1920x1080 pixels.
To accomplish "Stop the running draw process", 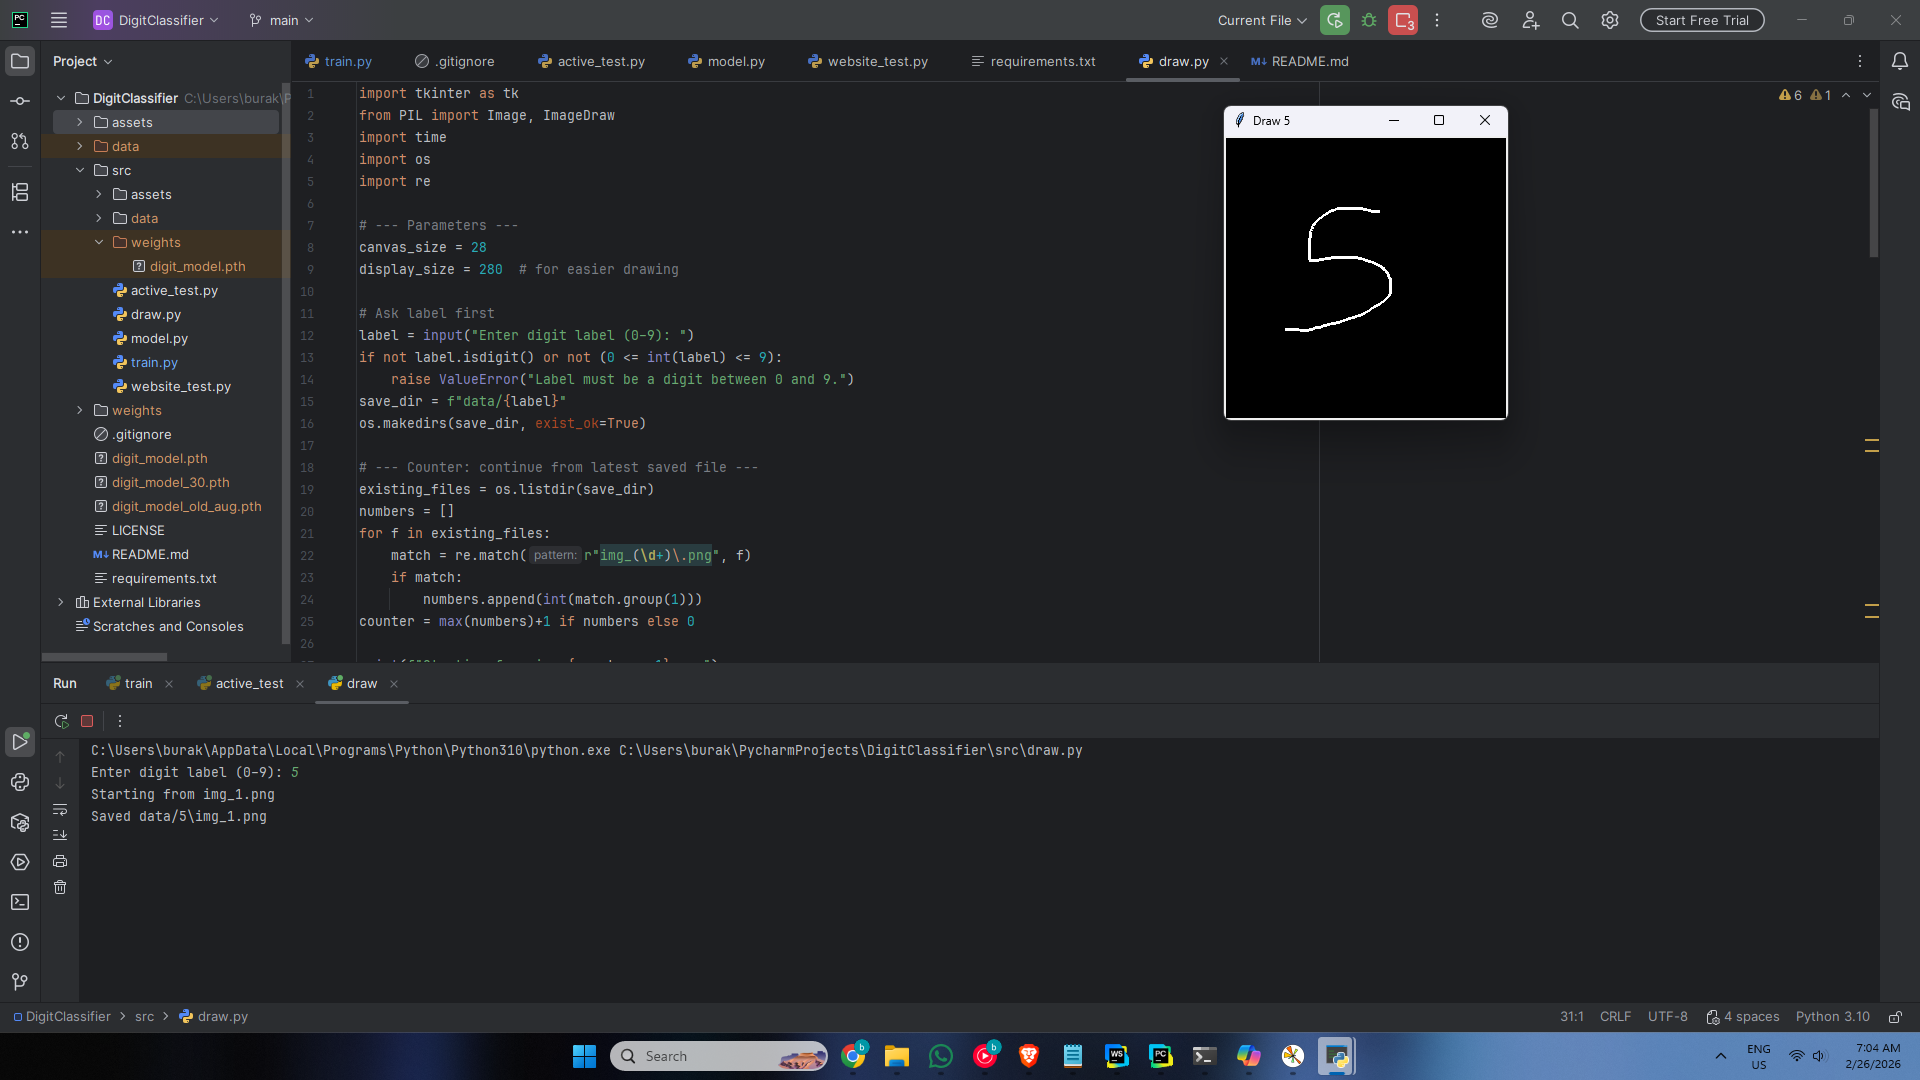I will [87, 721].
